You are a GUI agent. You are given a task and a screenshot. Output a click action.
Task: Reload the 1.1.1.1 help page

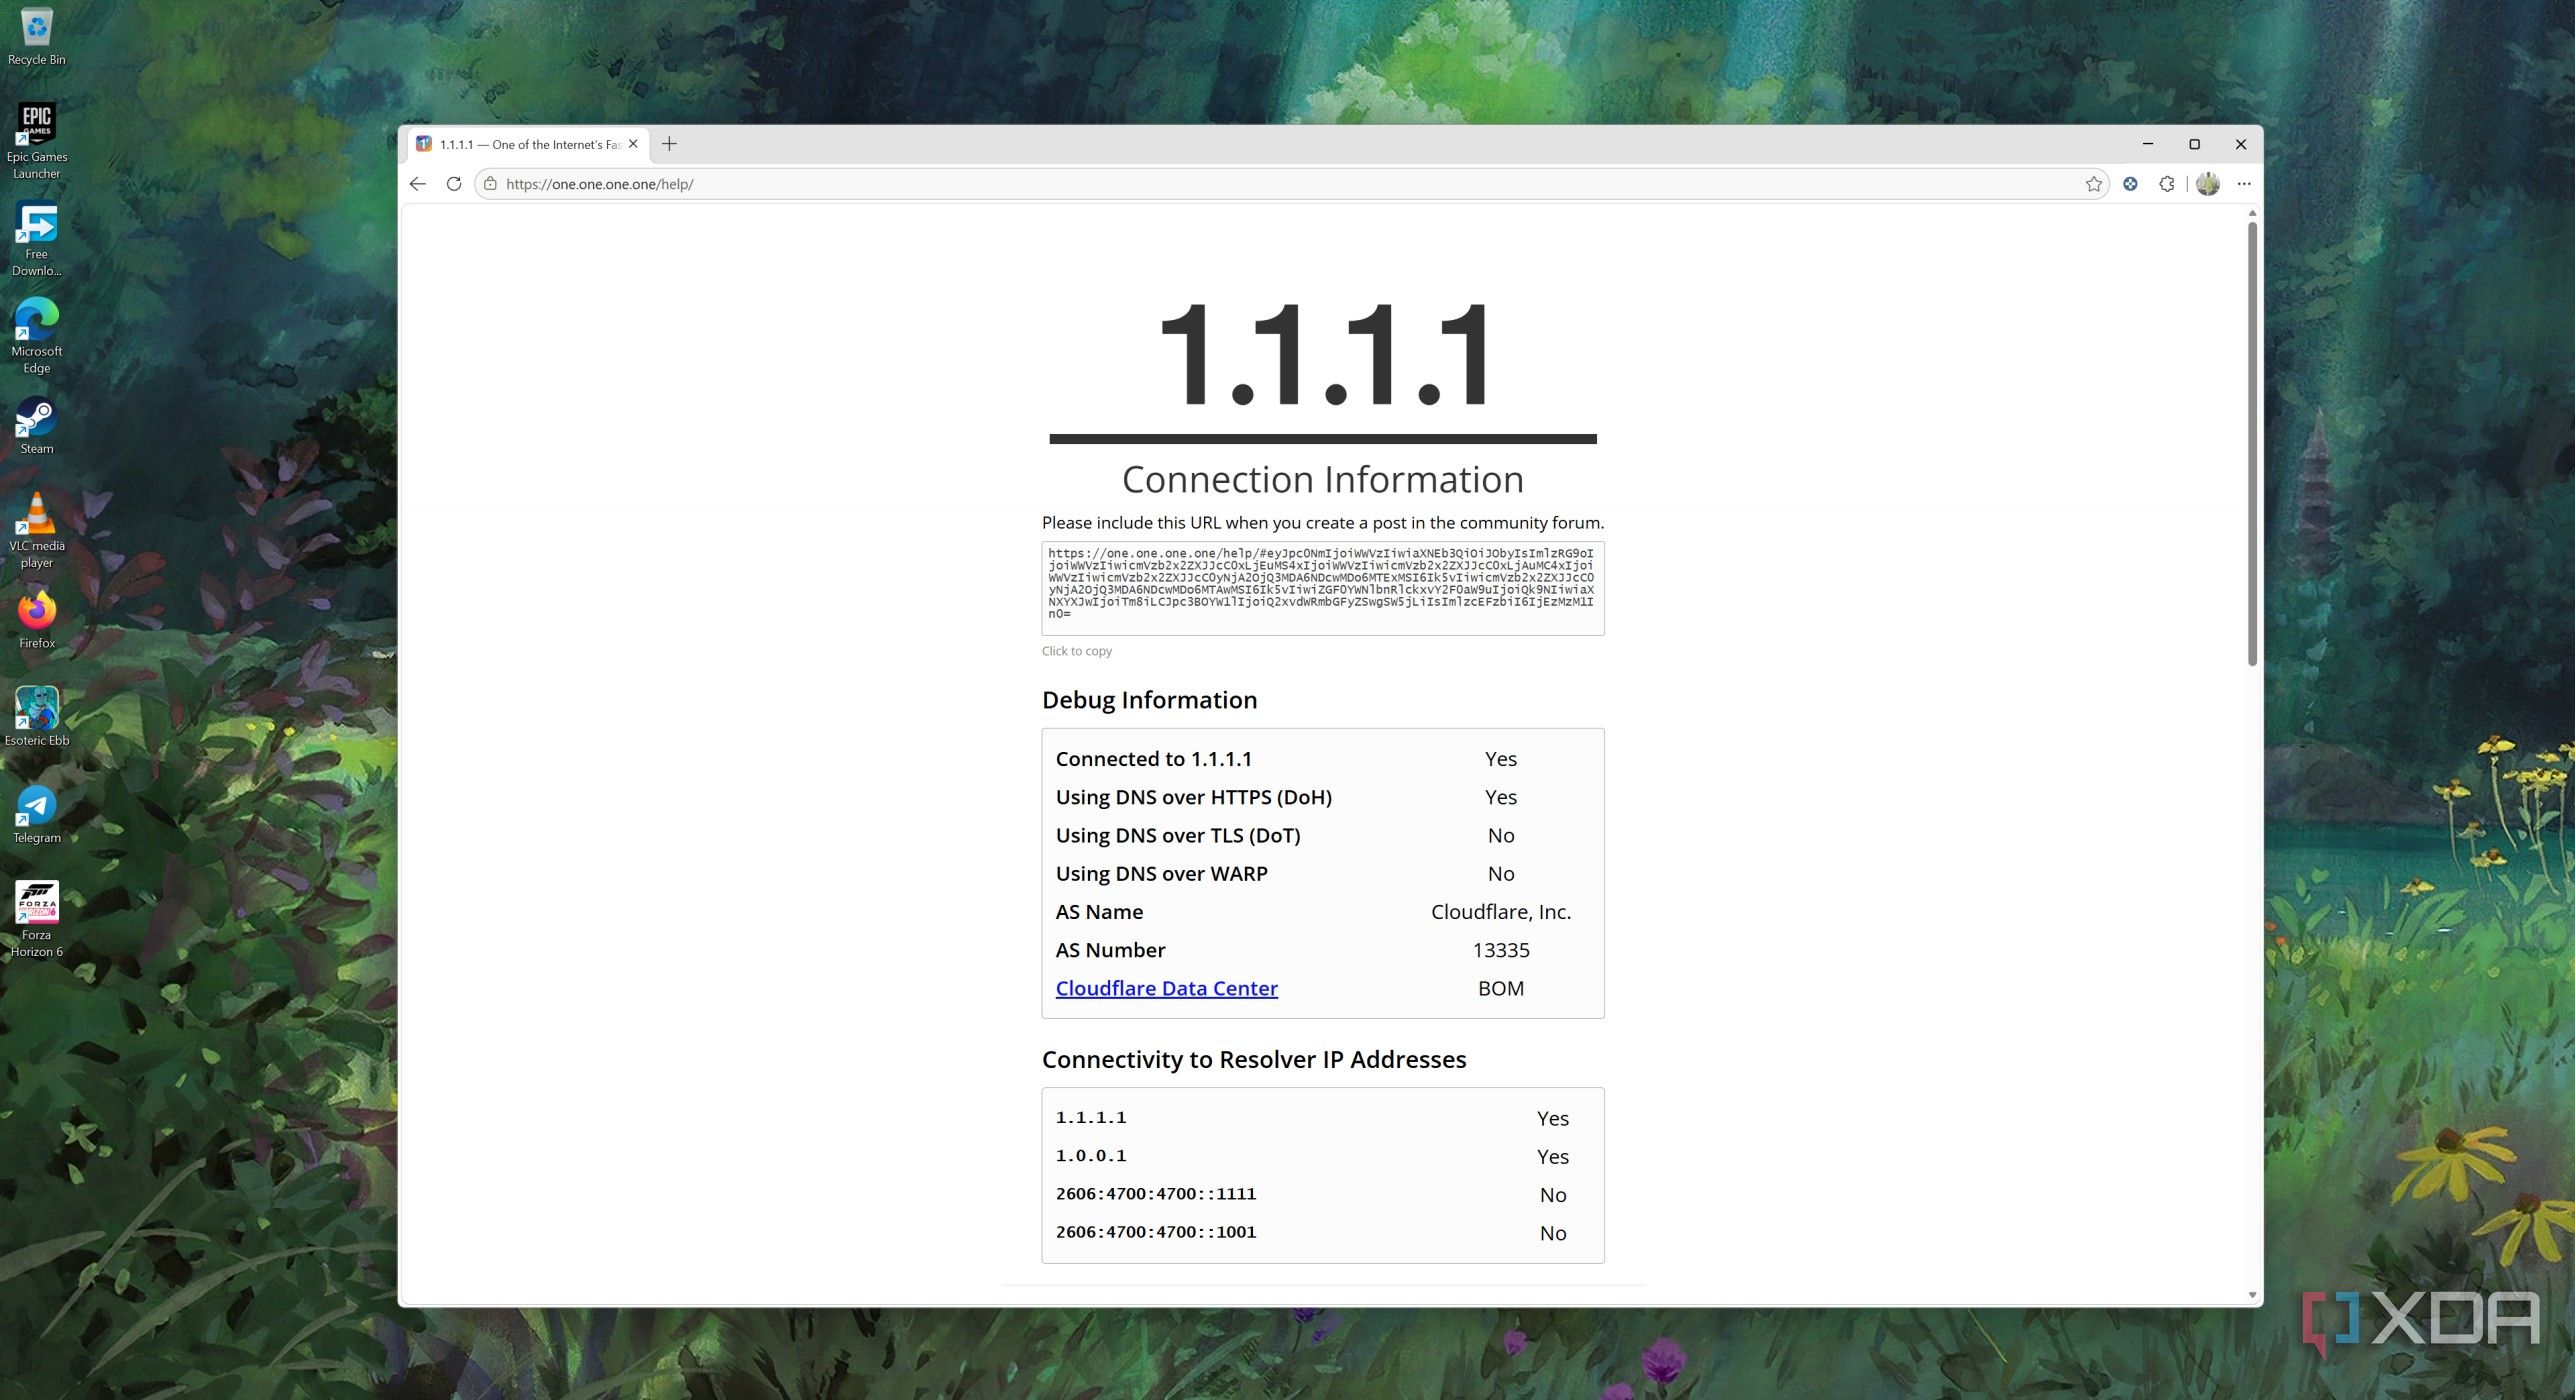[x=454, y=184]
